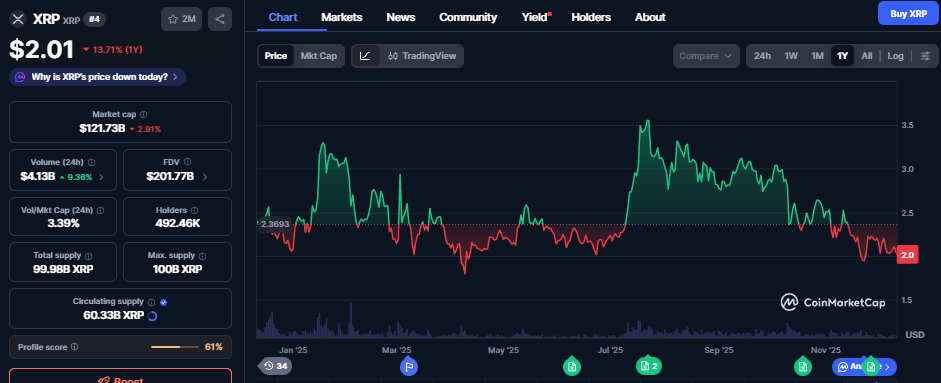Image resolution: width=941 pixels, height=383 pixels.
Task: Set chart range to 1W
Action: point(791,56)
